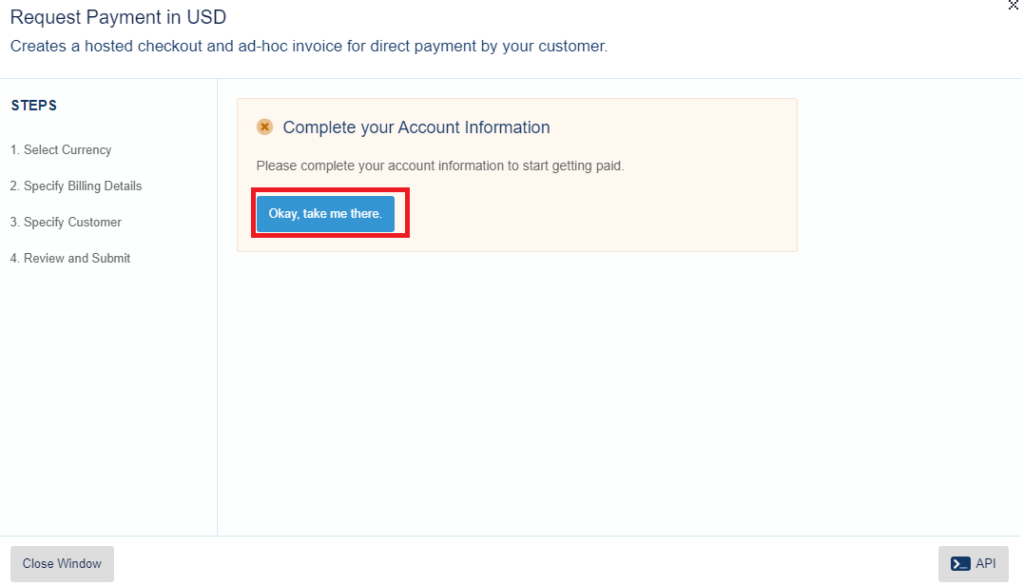Click the Close Window button
This screenshot has height=586, width=1024.
coord(62,564)
